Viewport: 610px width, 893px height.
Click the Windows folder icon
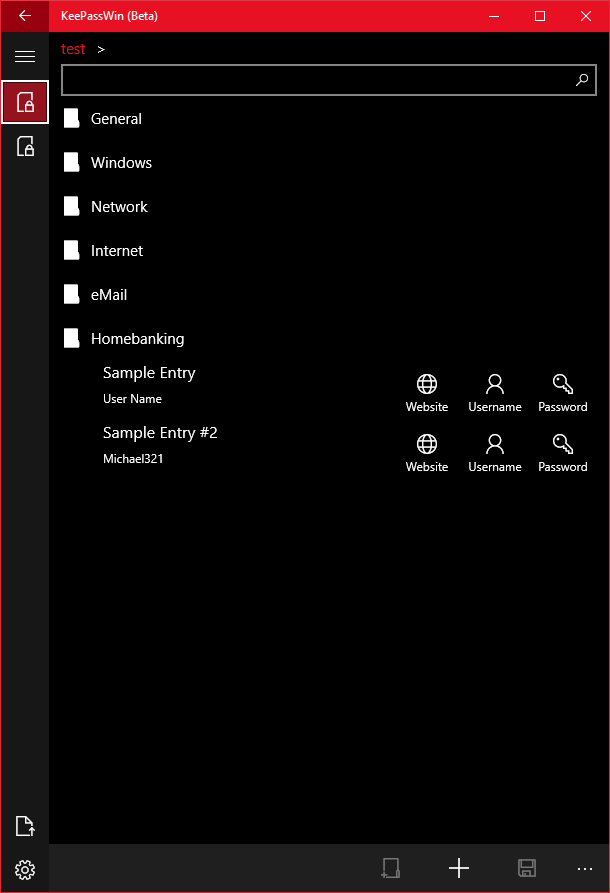71,162
